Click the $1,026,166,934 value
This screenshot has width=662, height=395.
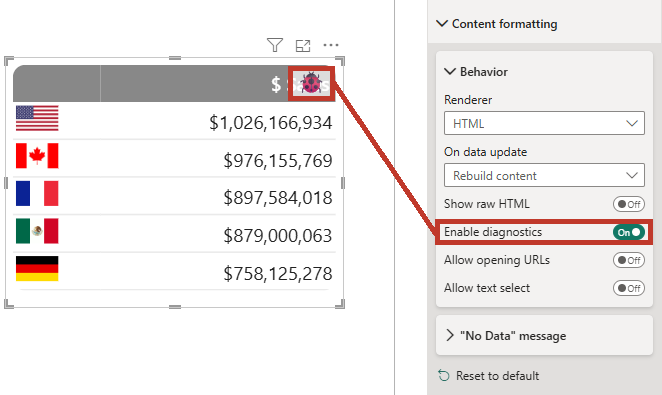pyautogui.click(x=271, y=123)
